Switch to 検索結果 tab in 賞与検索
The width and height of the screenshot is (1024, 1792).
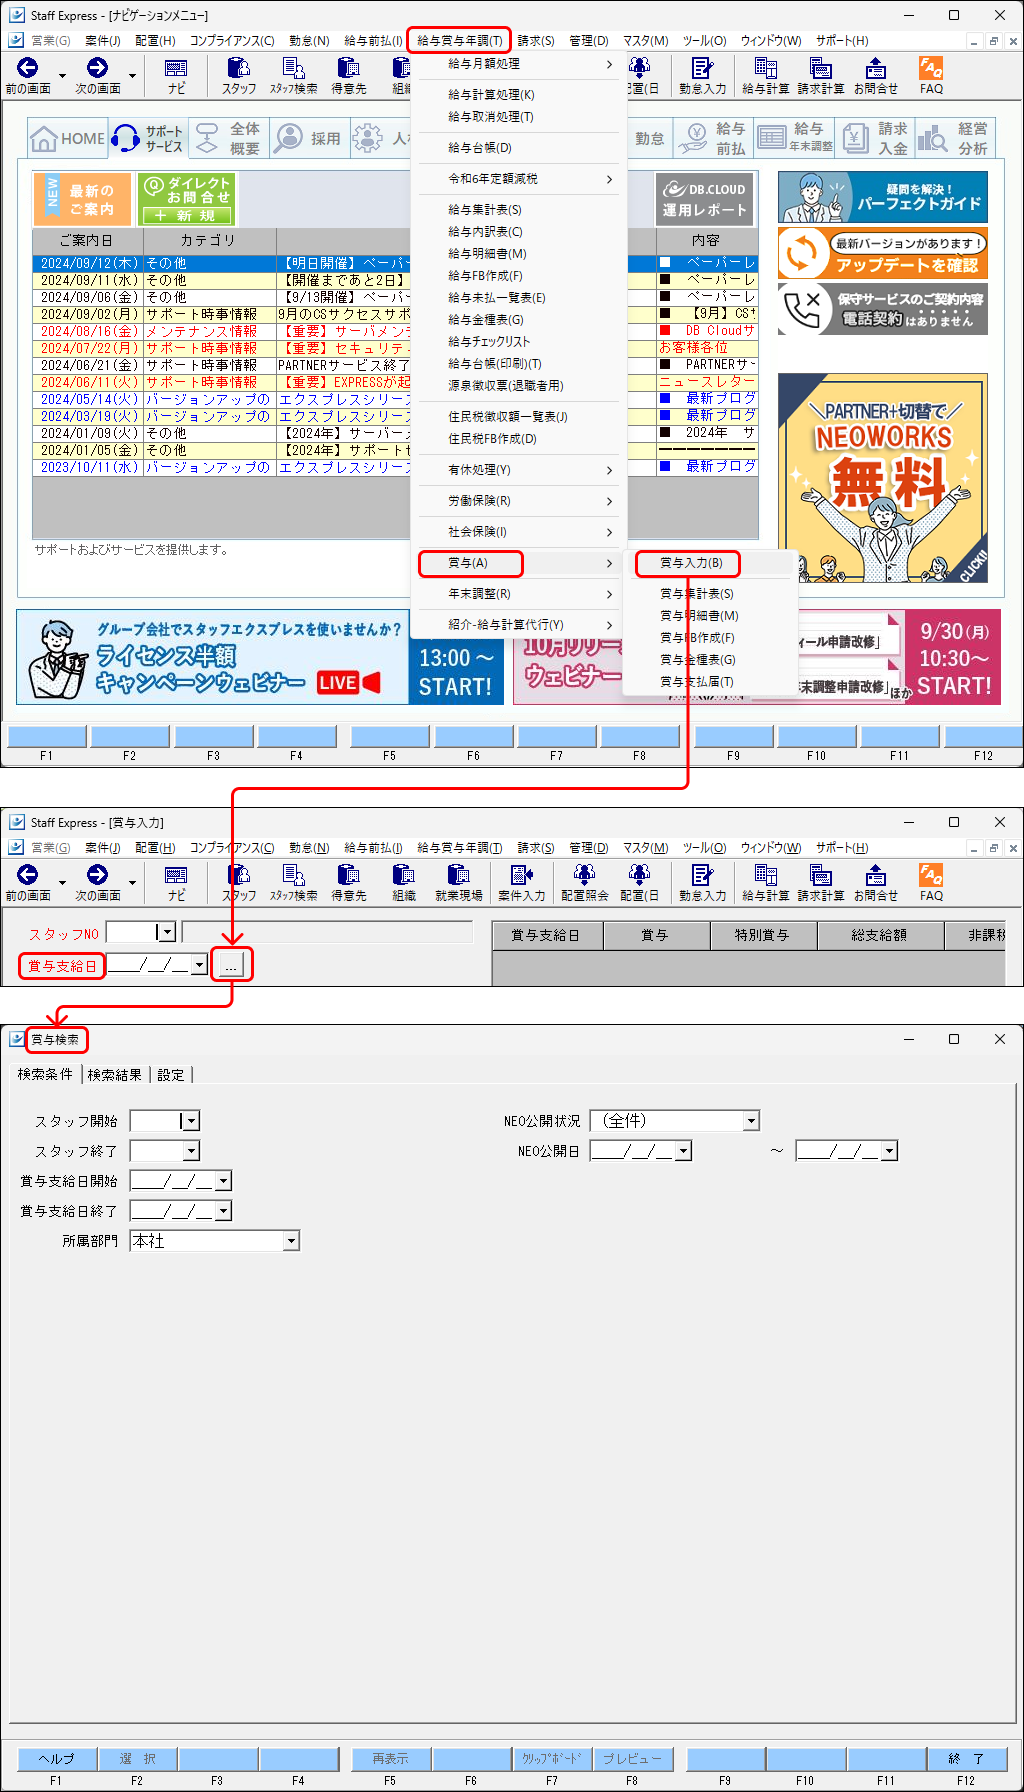click(x=115, y=1075)
